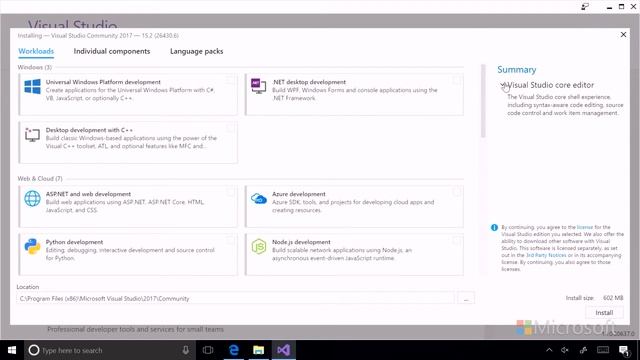Image resolution: width=640 pixels, height=360 pixels.
Task: Click the .NET desktop development icon
Action: click(258, 86)
